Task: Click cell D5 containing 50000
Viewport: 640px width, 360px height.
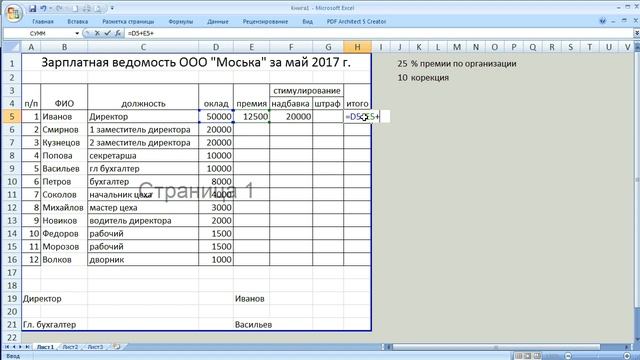Action: click(x=216, y=117)
